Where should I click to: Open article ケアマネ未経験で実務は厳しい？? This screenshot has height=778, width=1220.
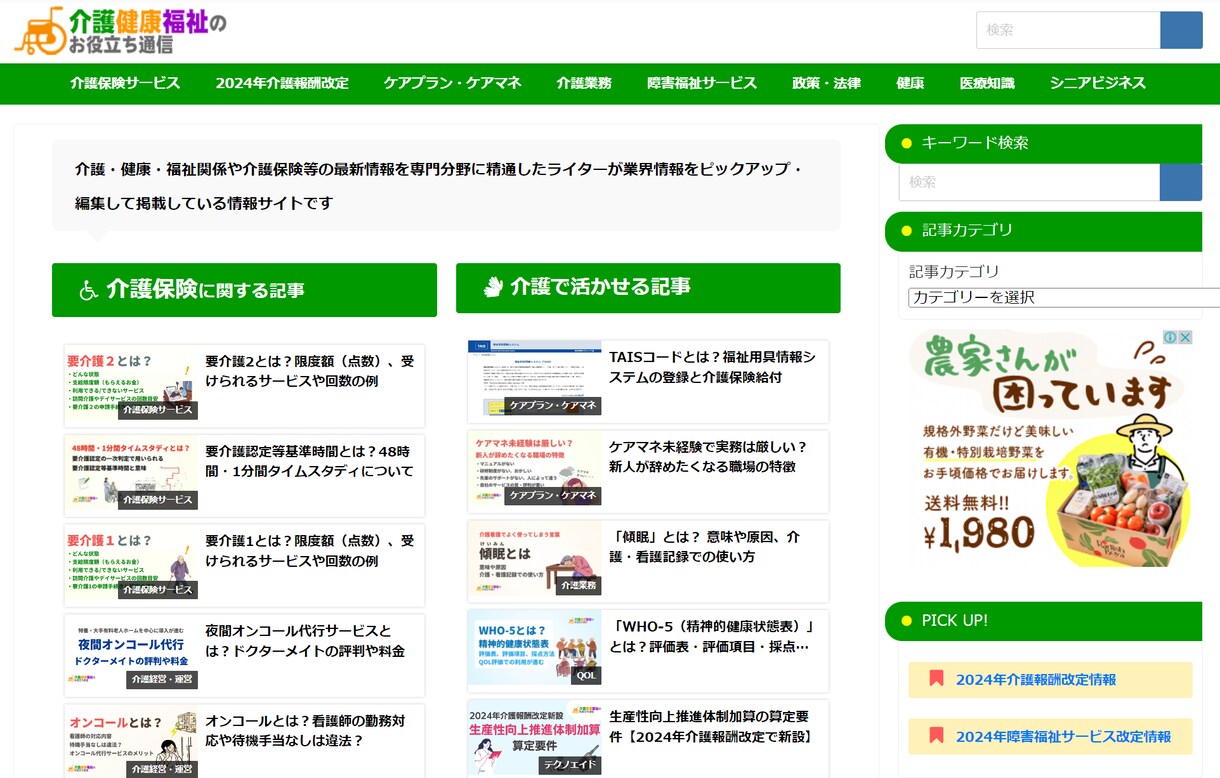click(708, 457)
